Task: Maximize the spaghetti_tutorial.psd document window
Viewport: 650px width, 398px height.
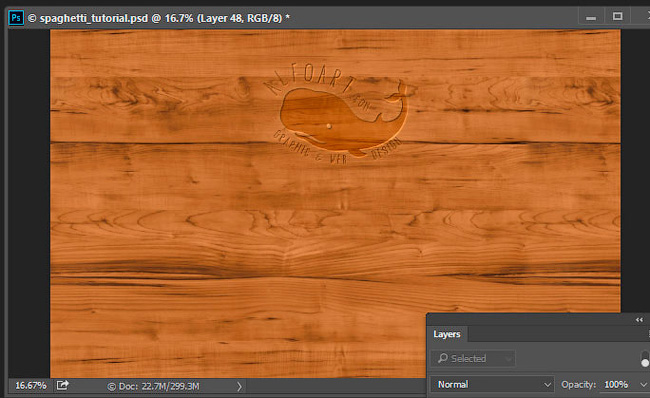Action: coord(617,17)
